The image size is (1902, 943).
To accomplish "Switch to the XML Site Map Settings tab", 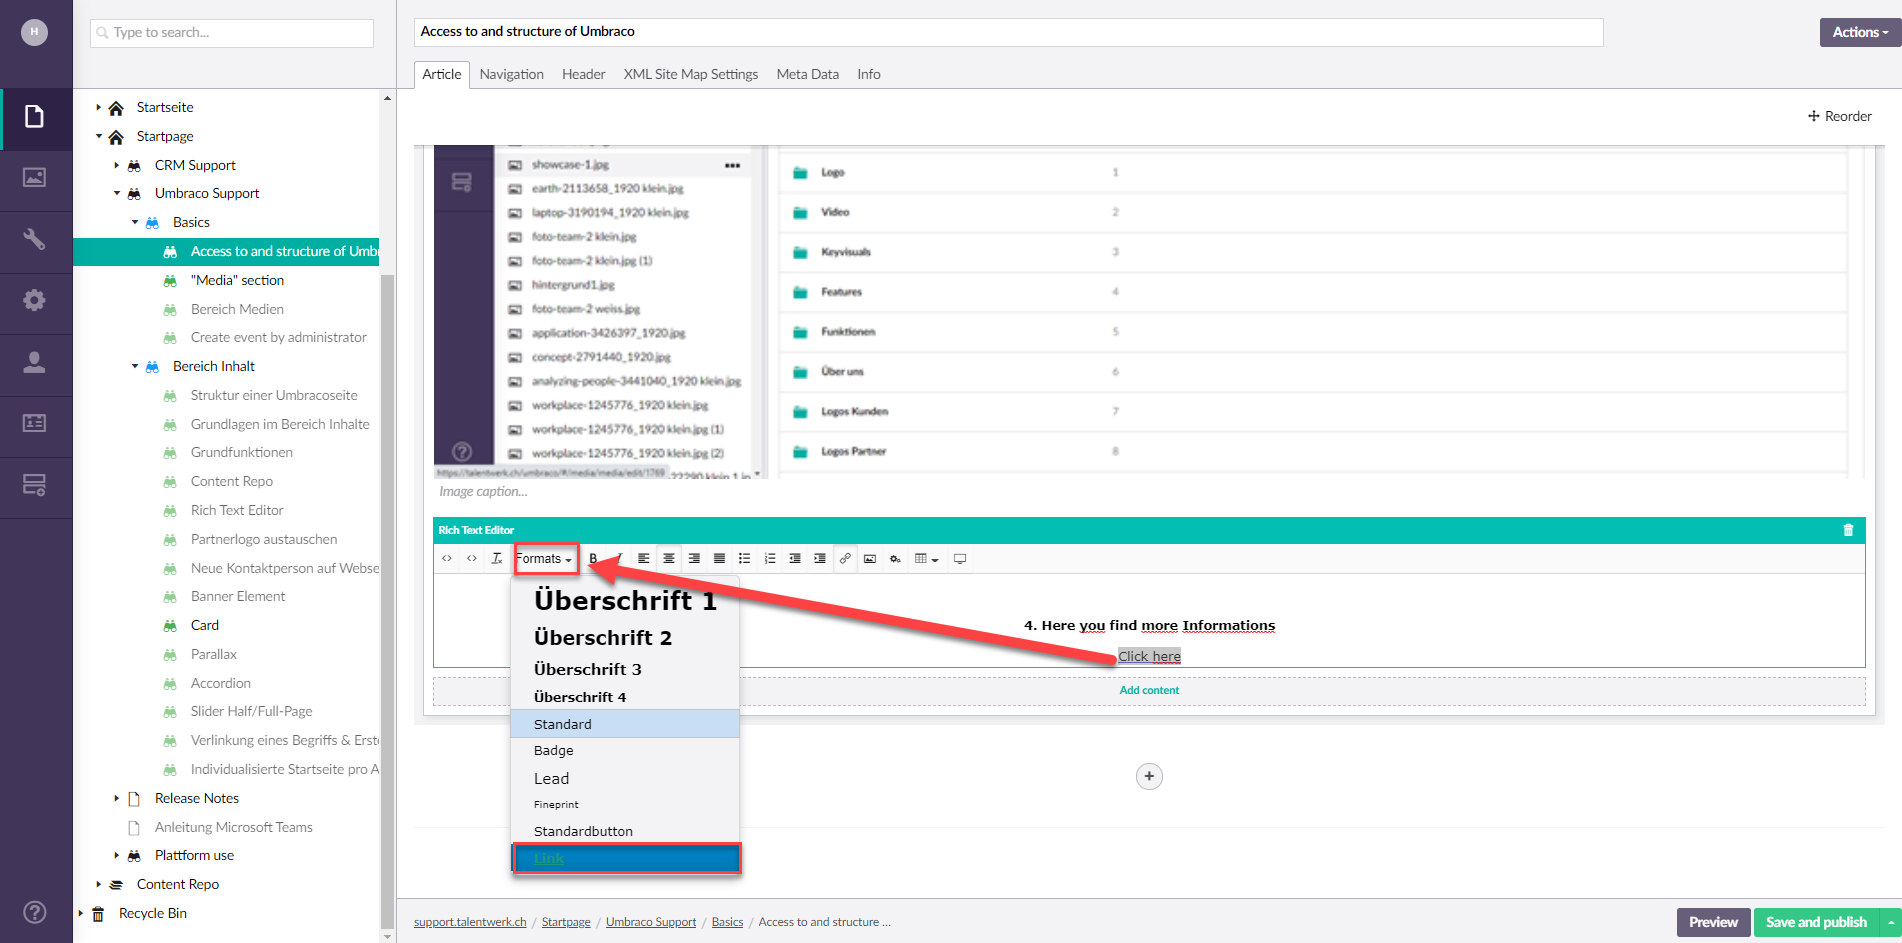I will pos(690,74).
